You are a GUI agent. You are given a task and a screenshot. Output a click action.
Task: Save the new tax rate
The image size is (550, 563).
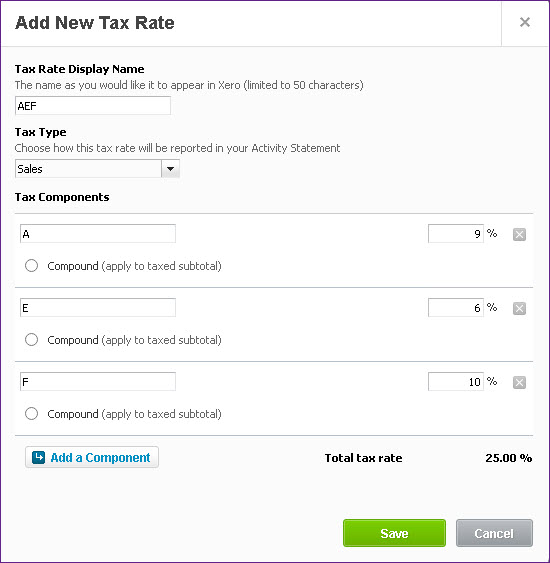(394, 533)
